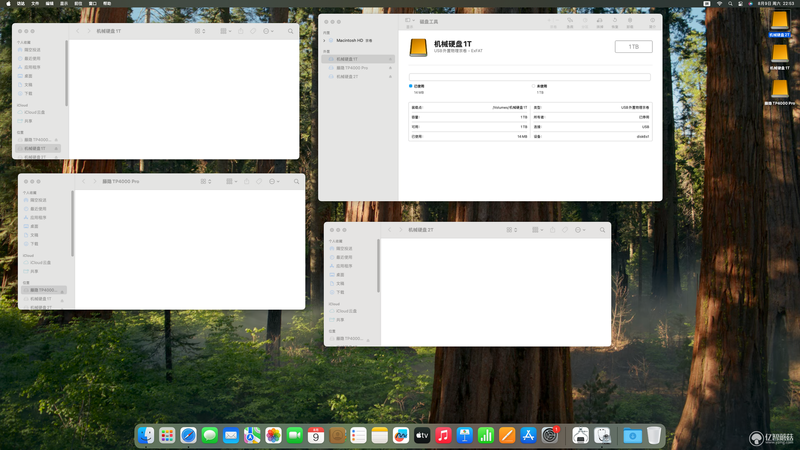Click share icon in 机械硬盘 2T Finder window
Viewport: 800px width, 450px height.
point(553,230)
